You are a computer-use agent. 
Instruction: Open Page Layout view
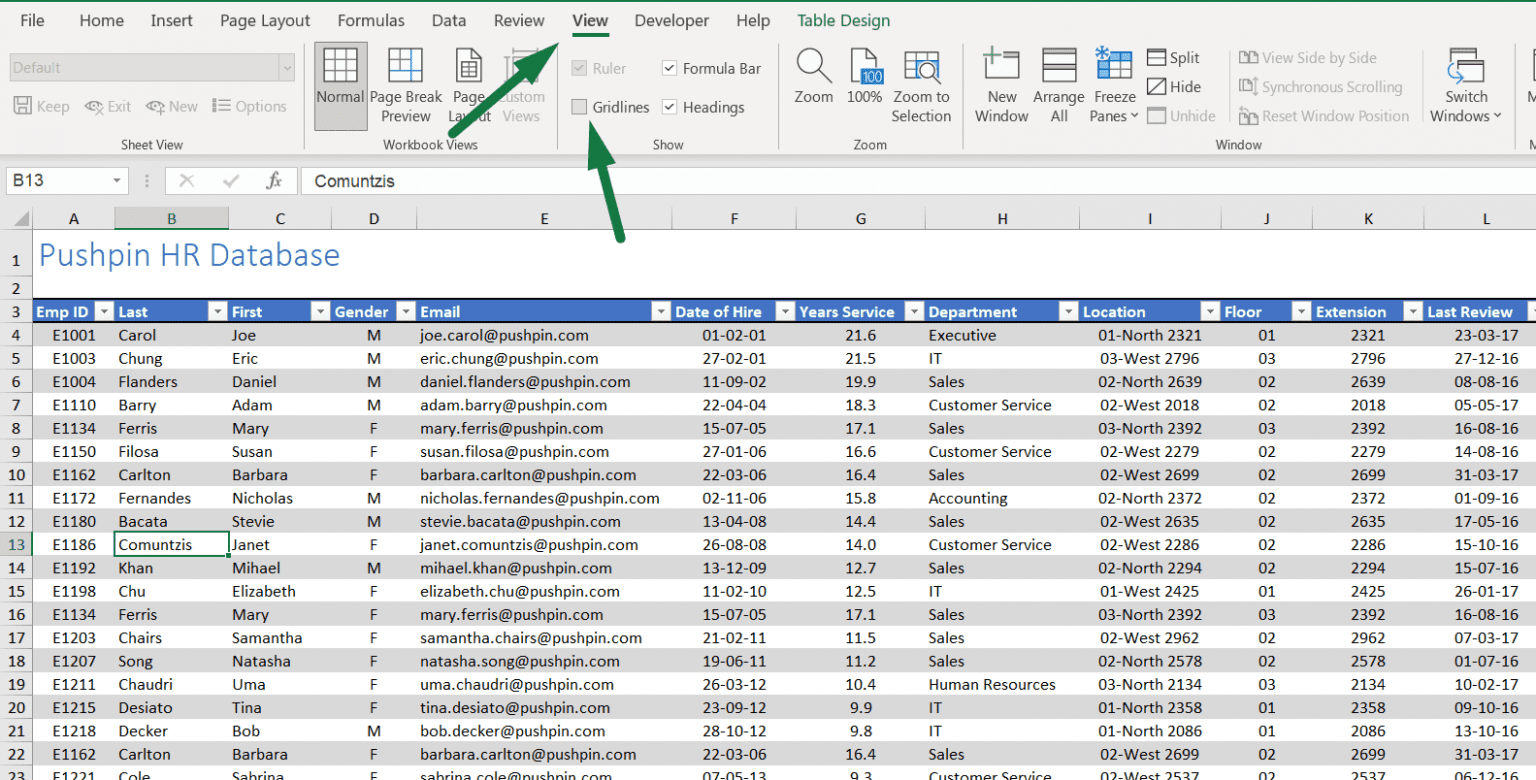coord(468,84)
